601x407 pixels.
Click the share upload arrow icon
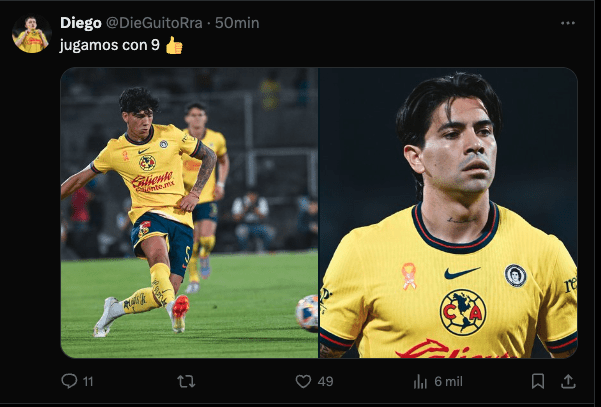(568, 381)
